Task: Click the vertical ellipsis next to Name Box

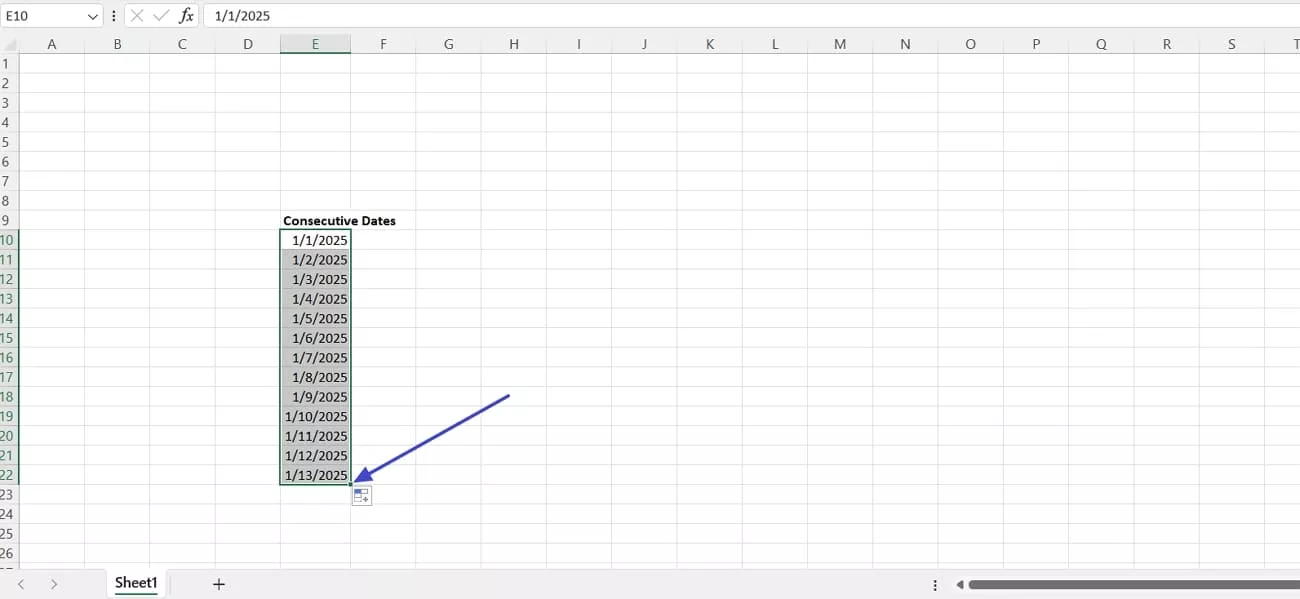Action: [x=114, y=15]
